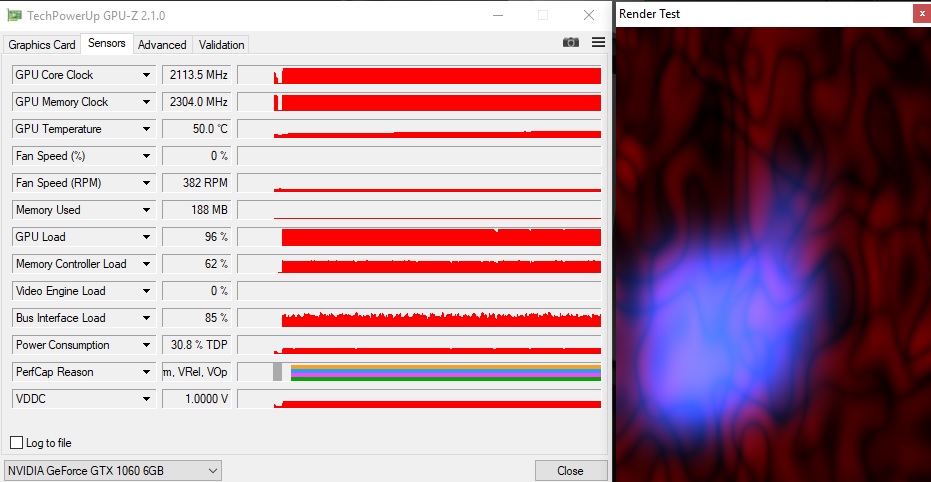Open the Advanced tab

pyautogui.click(x=162, y=45)
